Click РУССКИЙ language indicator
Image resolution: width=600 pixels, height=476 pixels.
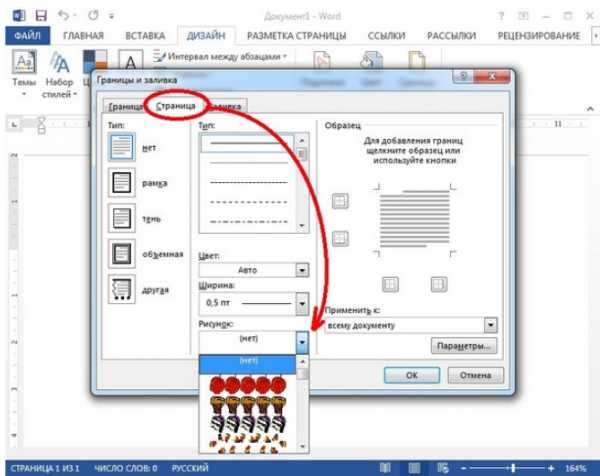(x=190, y=468)
